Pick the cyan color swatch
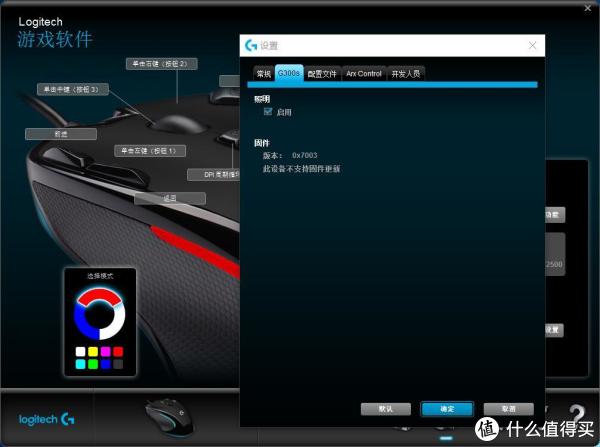The height and width of the screenshot is (447, 600). [80, 364]
